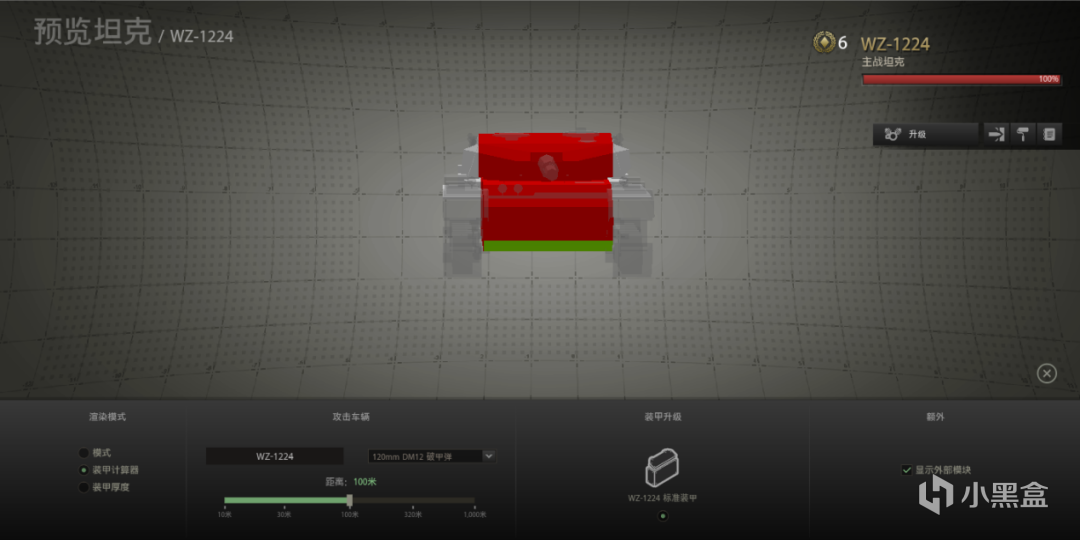Click the tank gun barrel on model

(x=548, y=167)
